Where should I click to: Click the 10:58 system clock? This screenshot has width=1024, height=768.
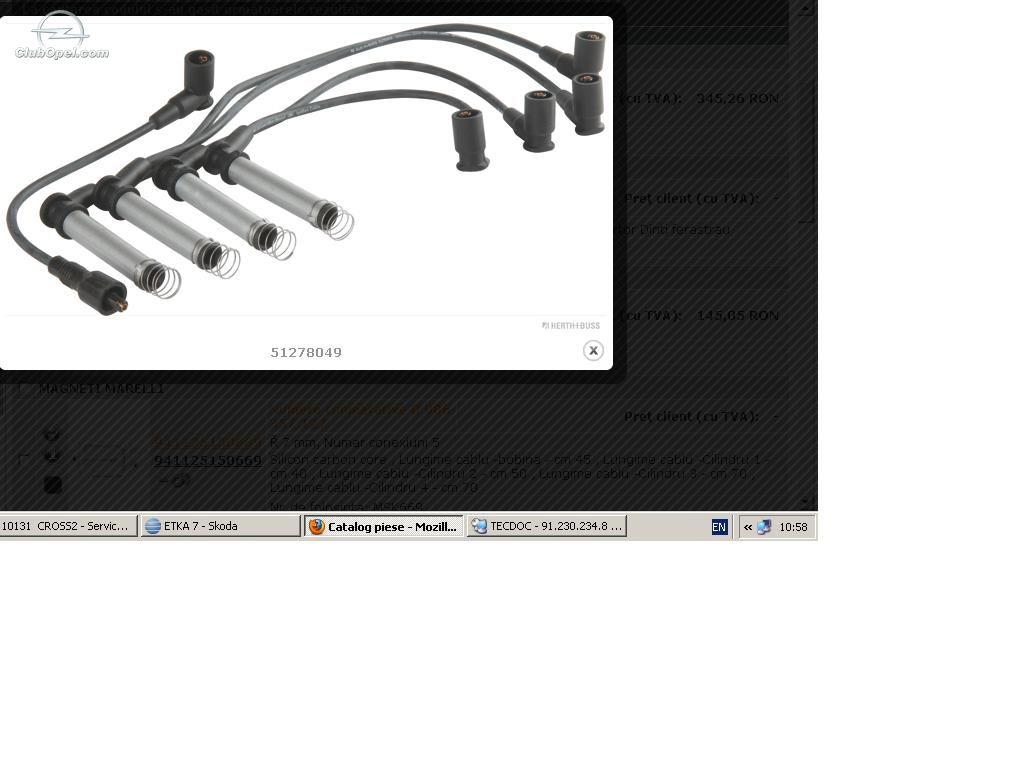pyautogui.click(x=793, y=527)
